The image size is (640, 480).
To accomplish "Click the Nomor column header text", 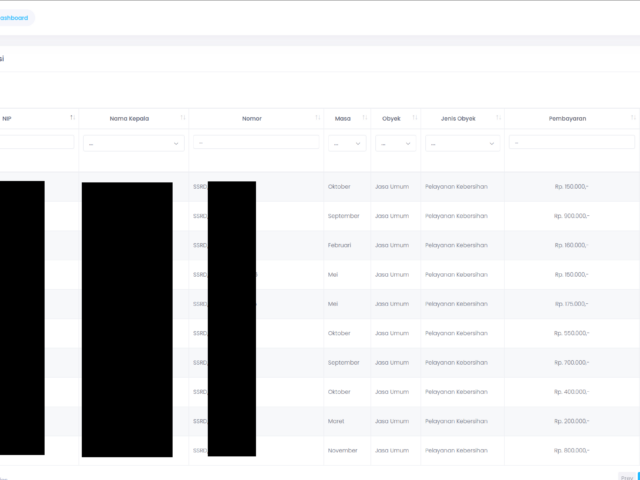I will [x=252, y=119].
